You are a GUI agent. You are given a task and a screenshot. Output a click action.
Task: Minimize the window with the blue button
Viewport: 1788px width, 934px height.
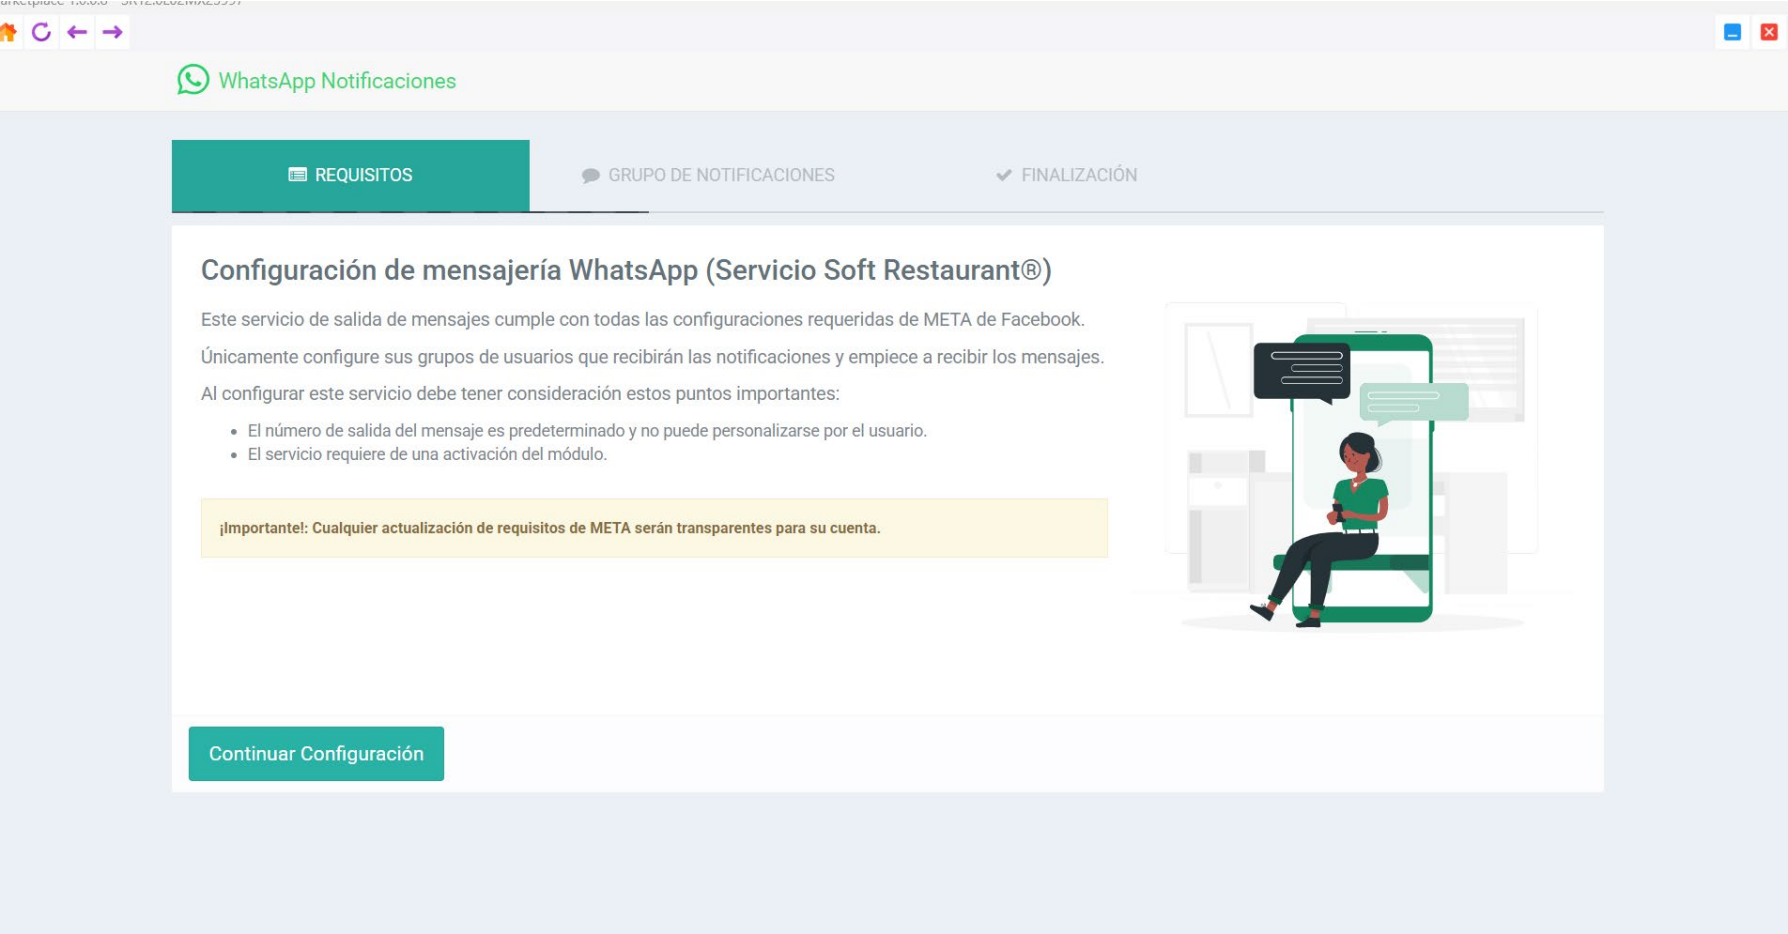(1733, 32)
